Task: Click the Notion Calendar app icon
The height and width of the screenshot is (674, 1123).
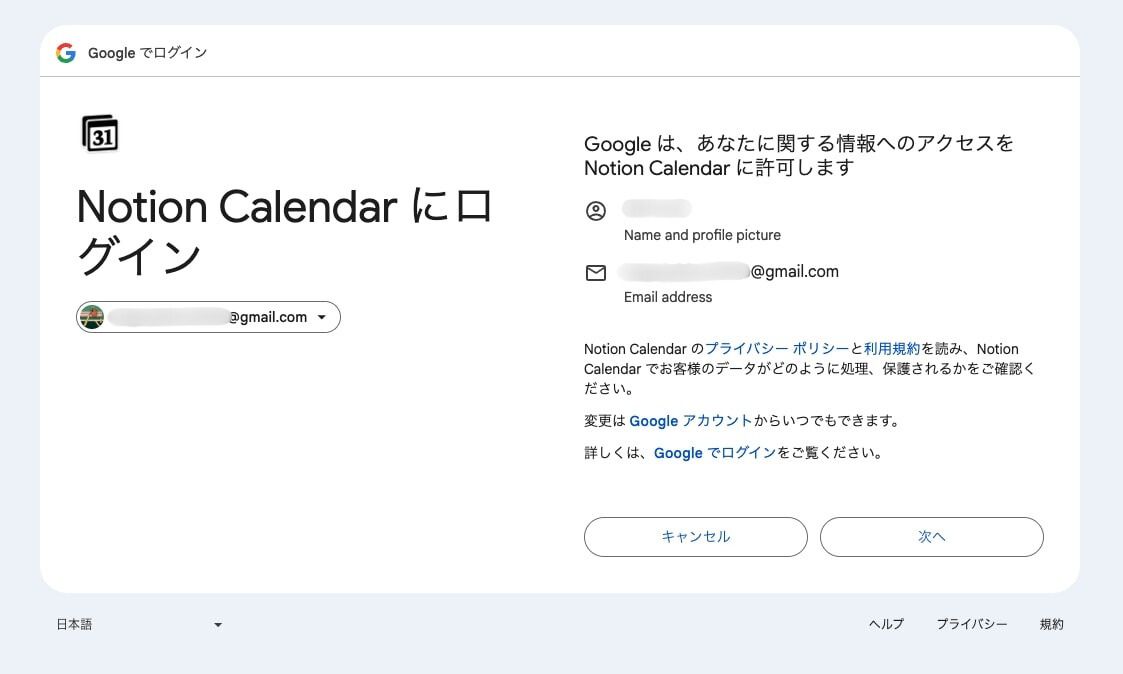Action: click(x=97, y=131)
